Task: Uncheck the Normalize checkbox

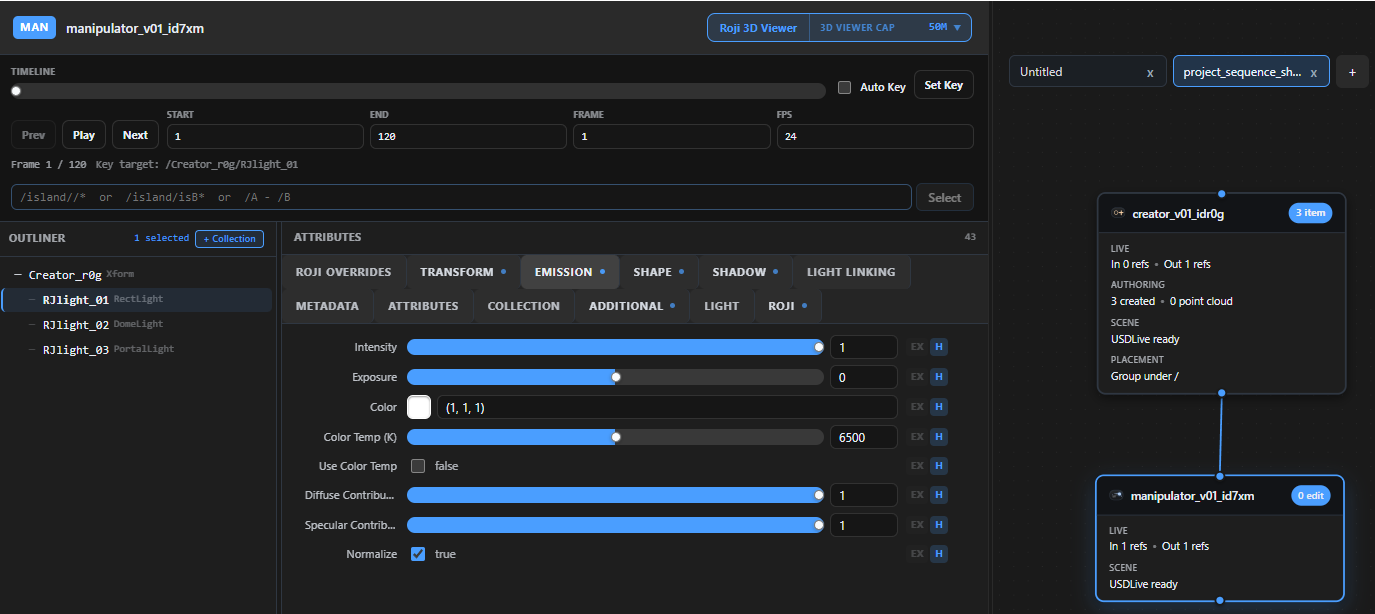Action: (418, 554)
